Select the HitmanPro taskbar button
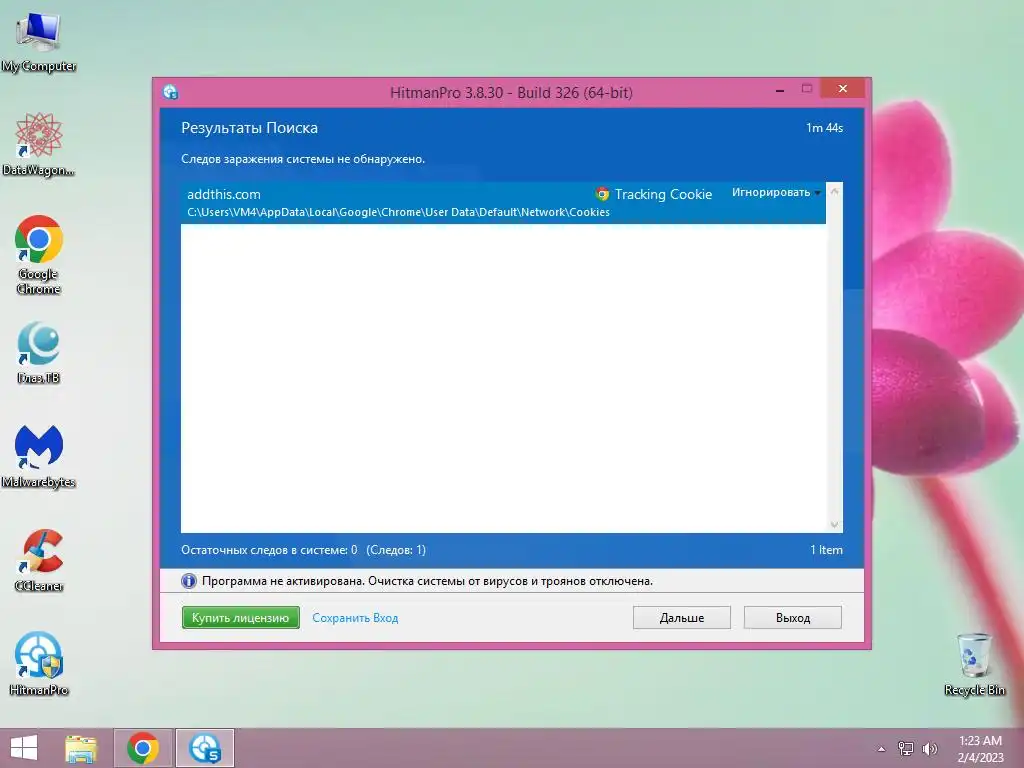This screenshot has height=768, width=1024. (205, 748)
